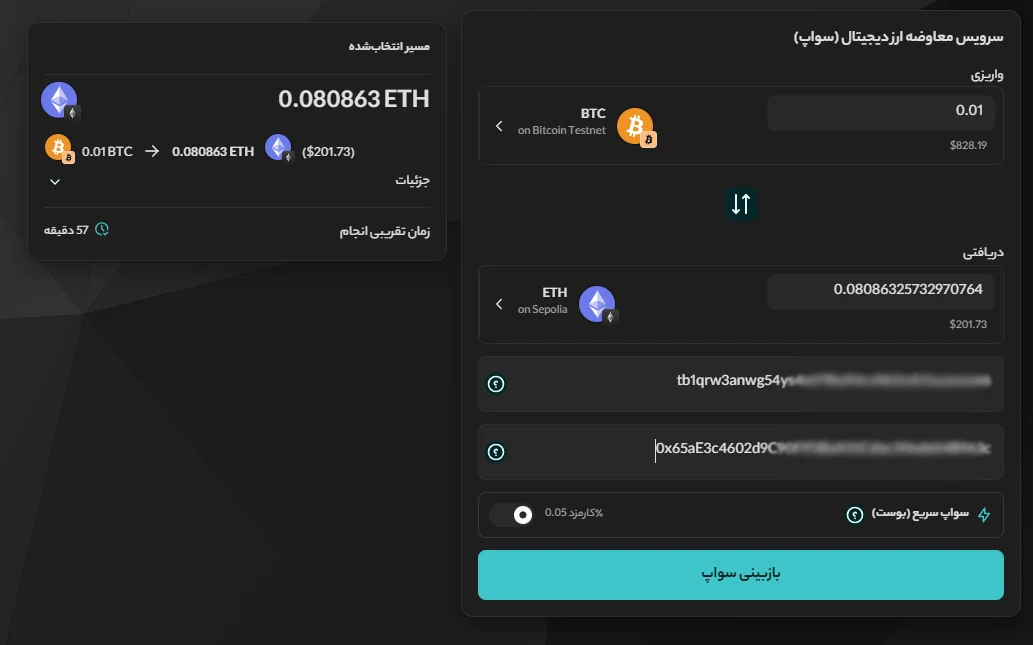Click the review swap button
This screenshot has width=1033, height=645.
point(740,575)
